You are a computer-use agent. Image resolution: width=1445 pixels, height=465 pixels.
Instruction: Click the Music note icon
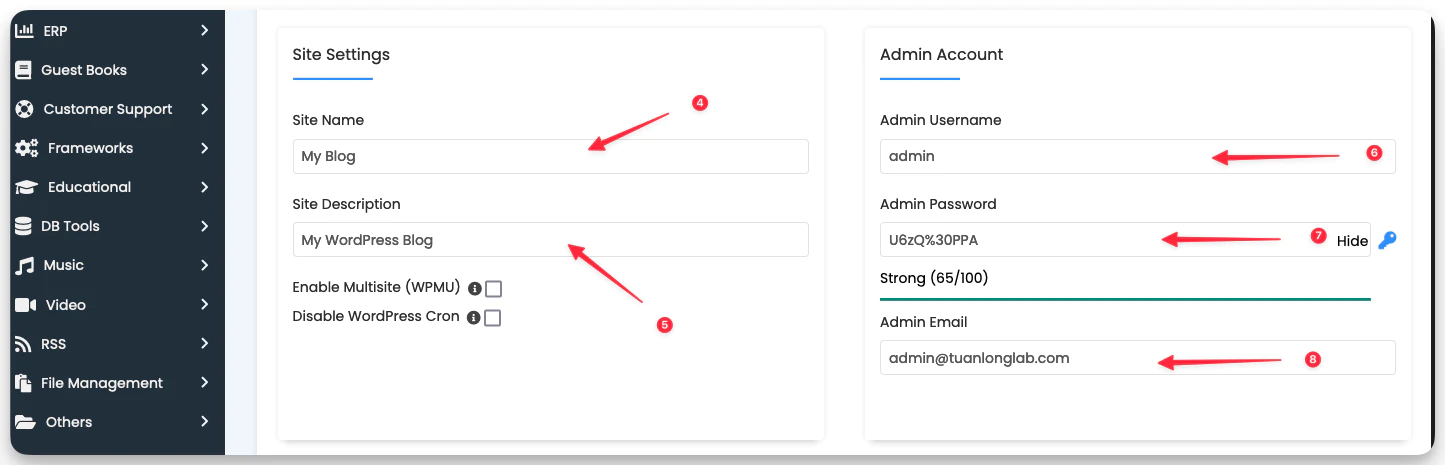tap(25, 265)
